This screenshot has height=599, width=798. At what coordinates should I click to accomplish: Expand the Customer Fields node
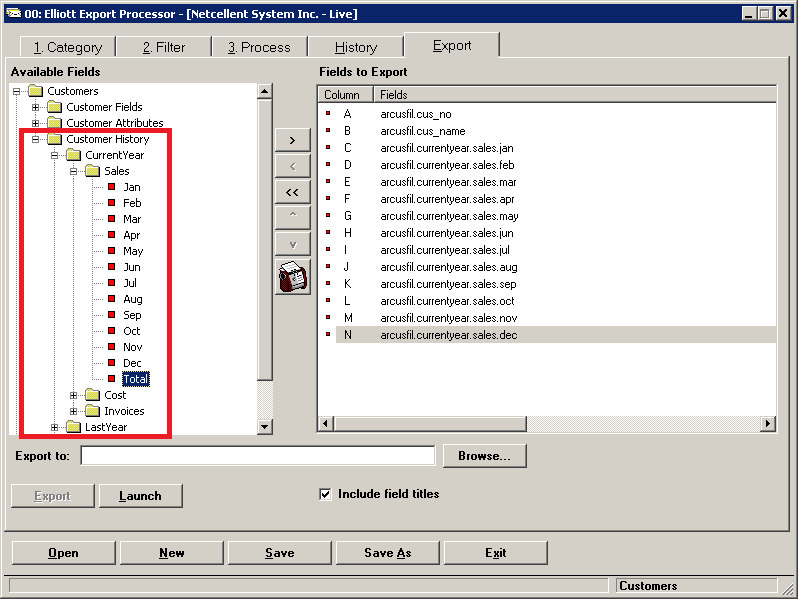tap(35, 107)
